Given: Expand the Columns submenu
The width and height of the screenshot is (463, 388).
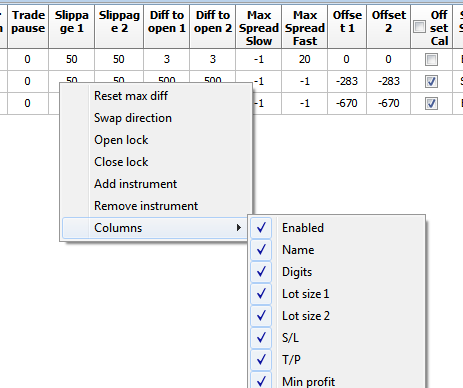Looking at the screenshot, I should pos(156,228).
